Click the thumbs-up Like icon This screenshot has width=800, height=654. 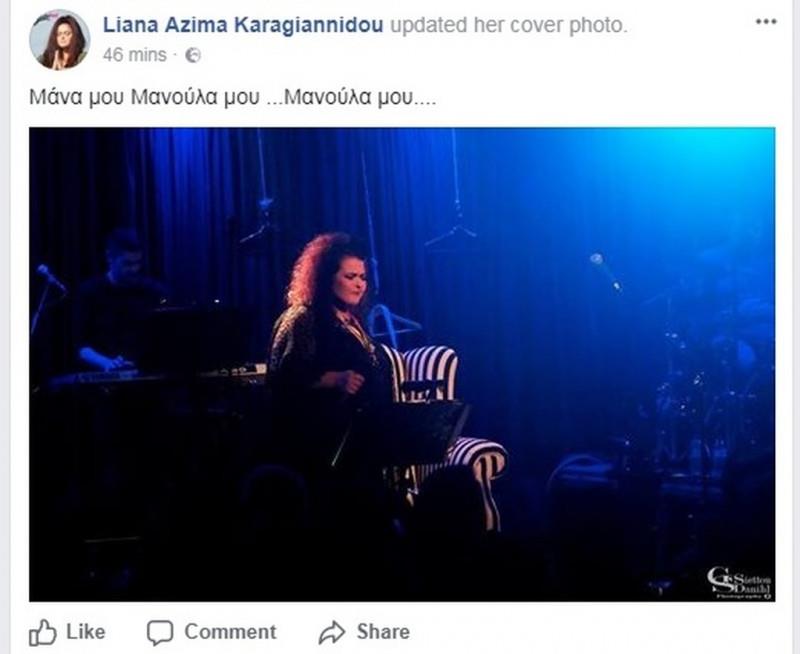tap(42, 633)
